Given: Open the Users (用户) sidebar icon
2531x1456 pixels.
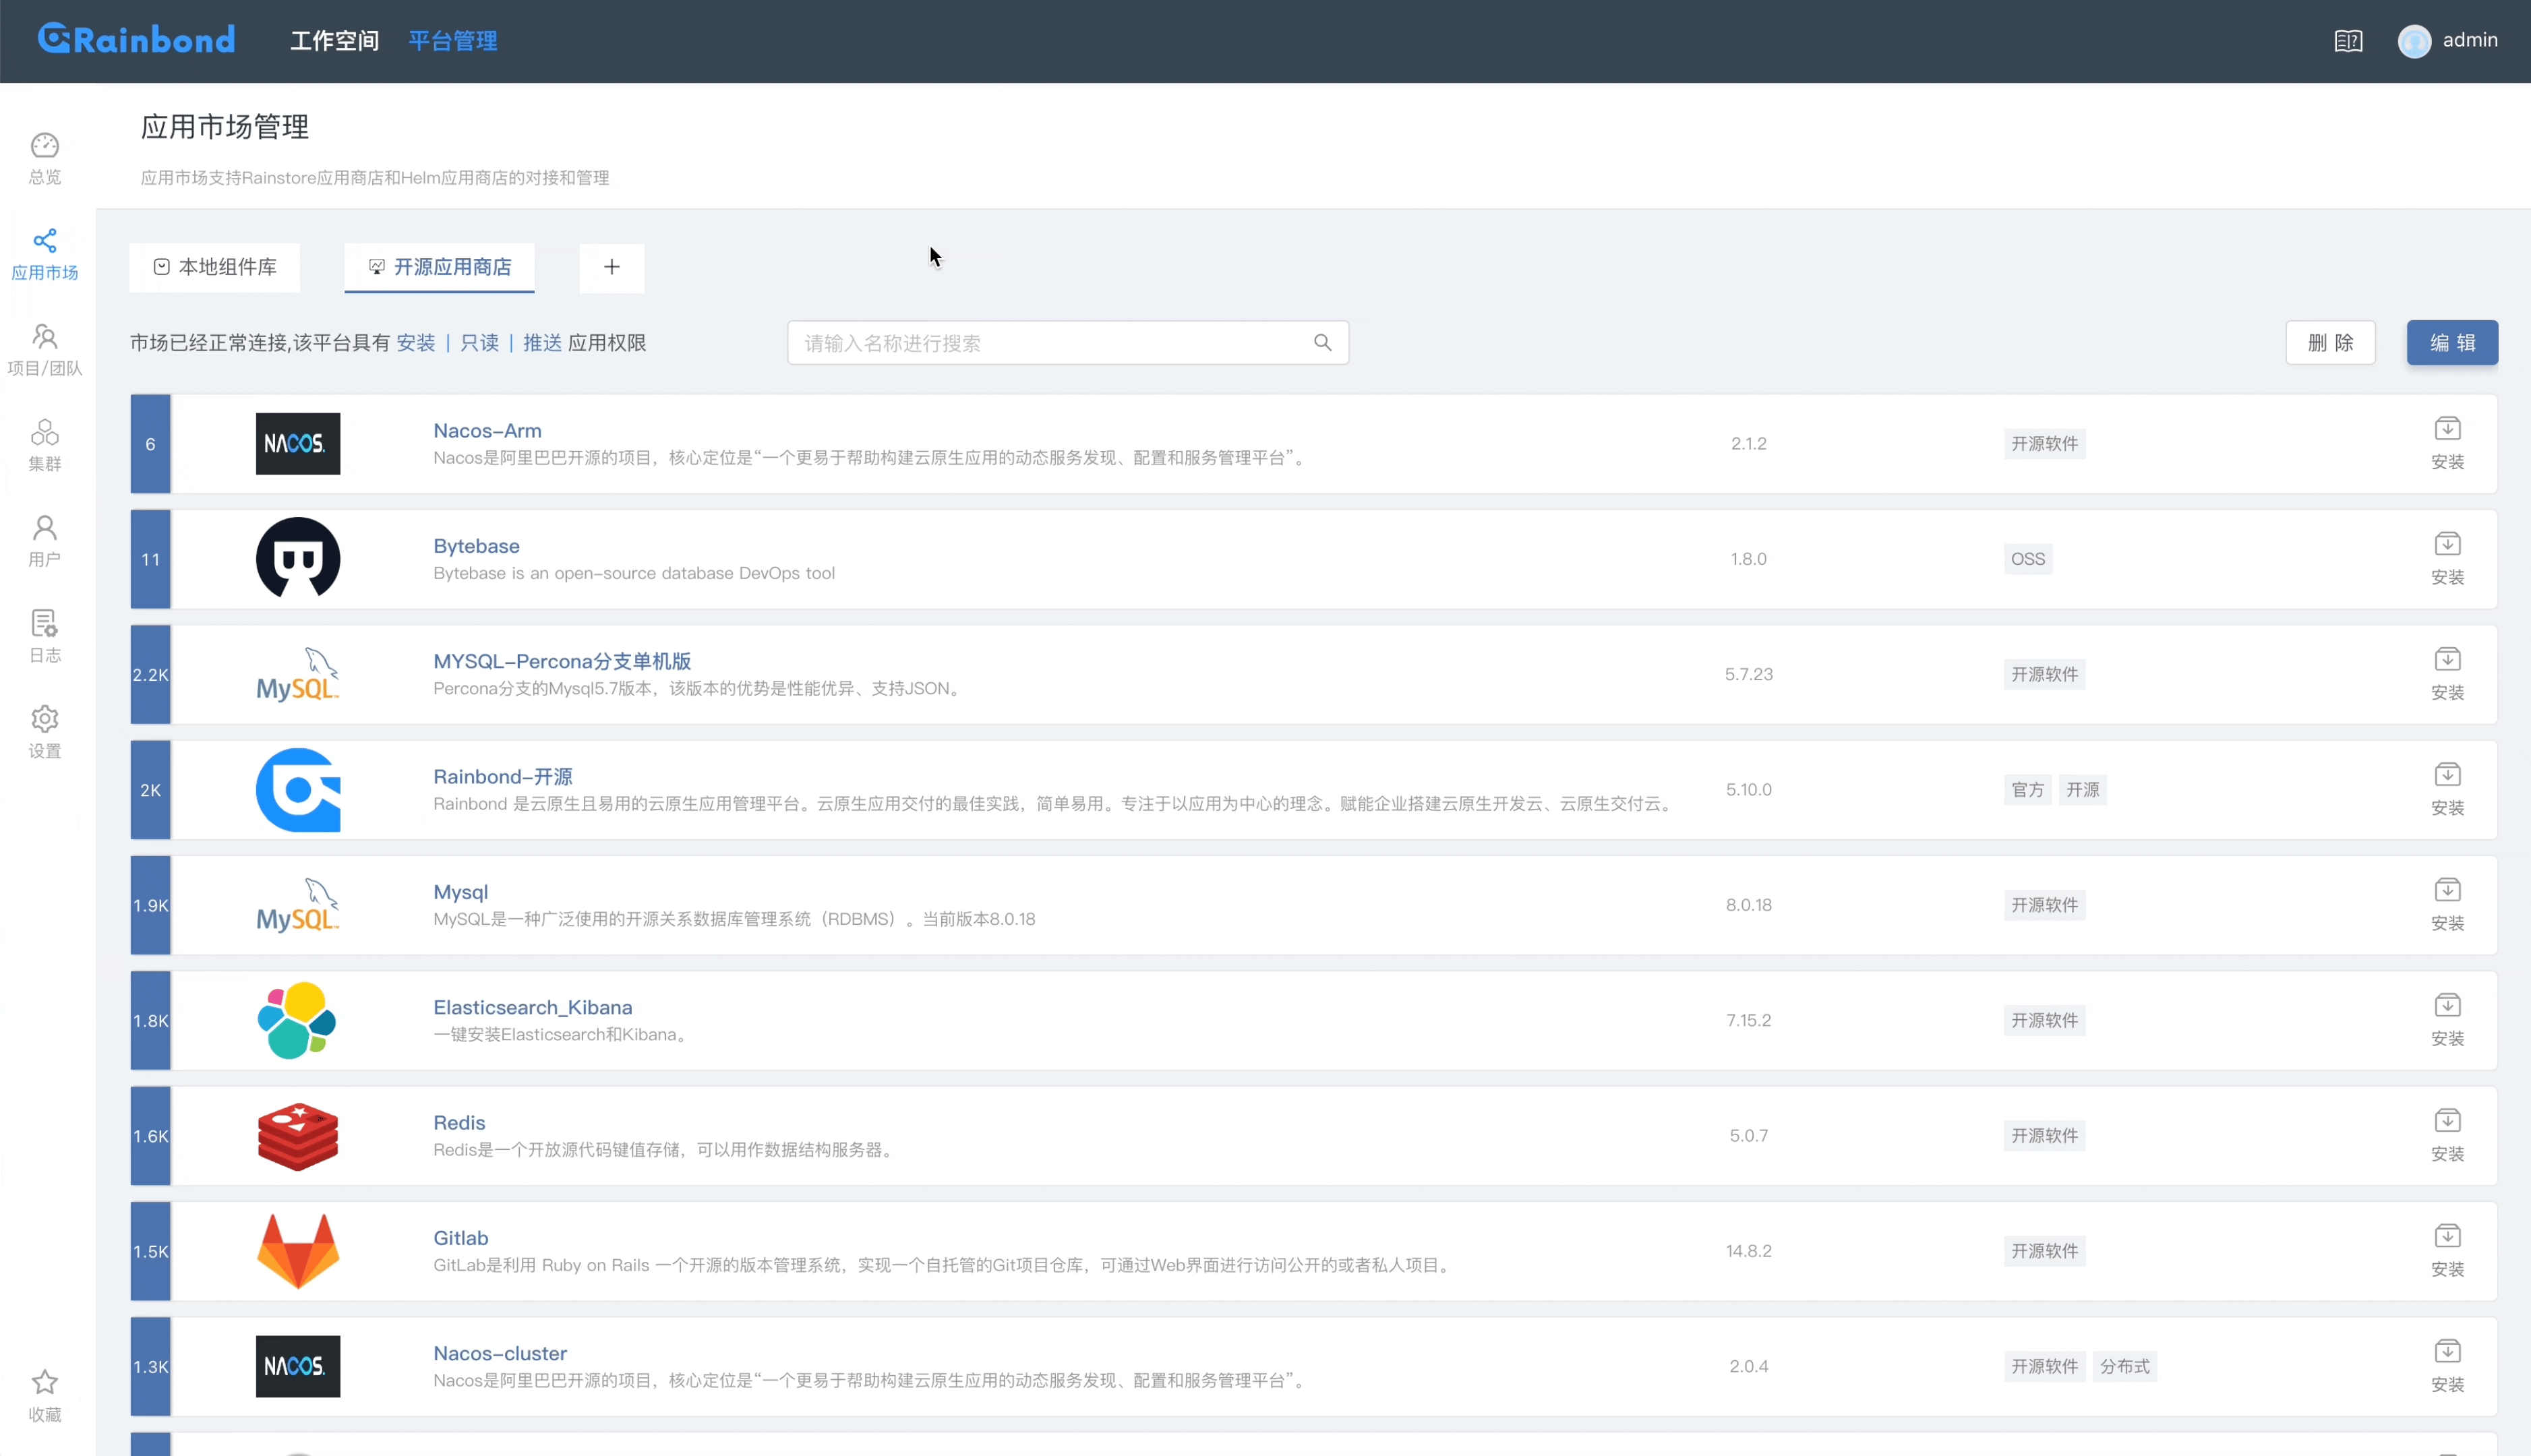Looking at the screenshot, I should [44, 528].
